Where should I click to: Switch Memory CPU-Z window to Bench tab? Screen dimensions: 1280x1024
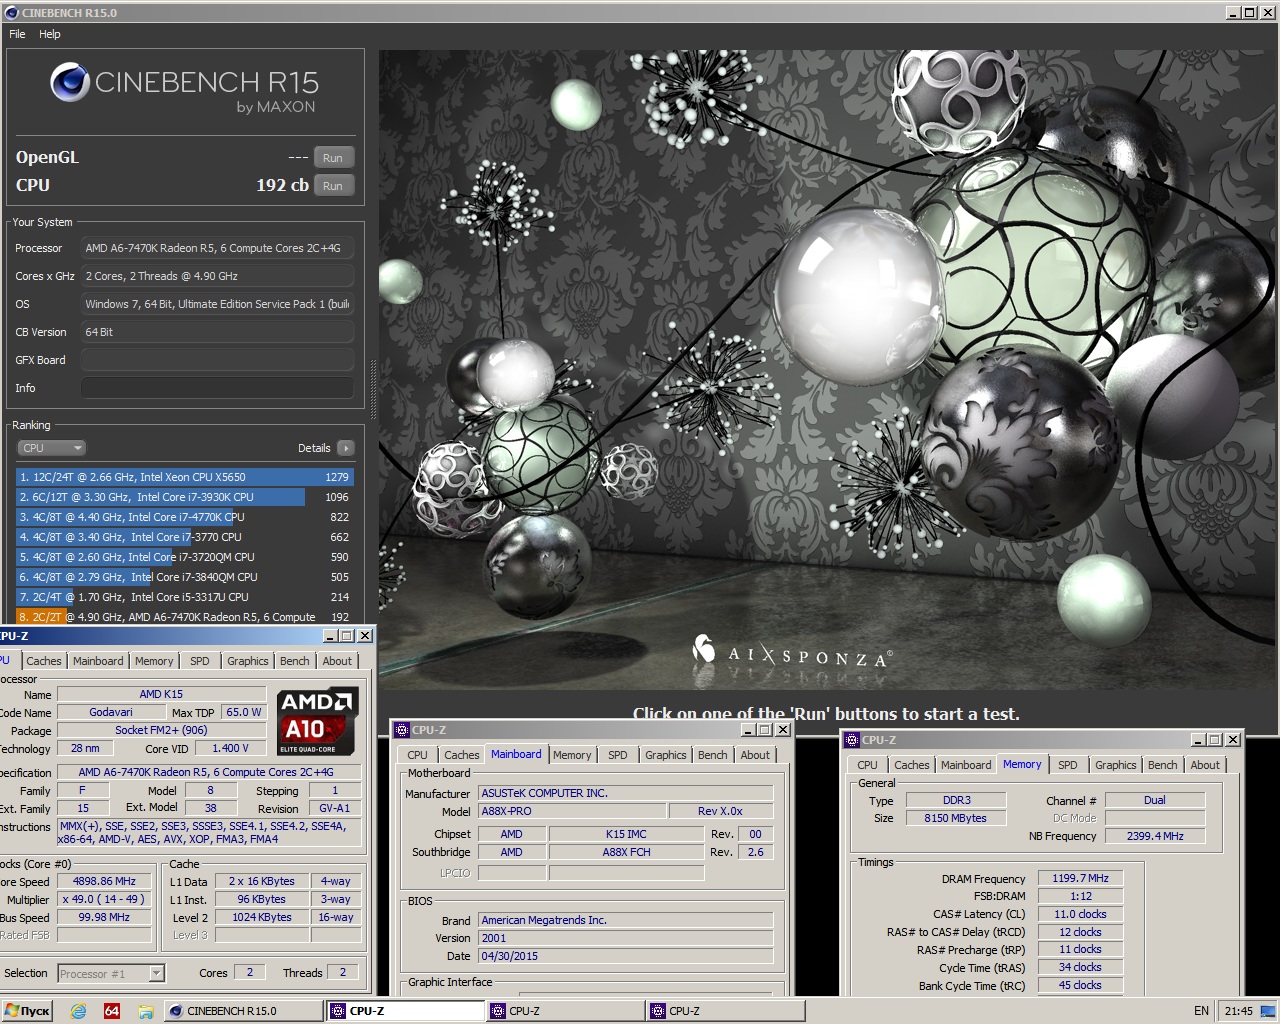point(1163,765)
